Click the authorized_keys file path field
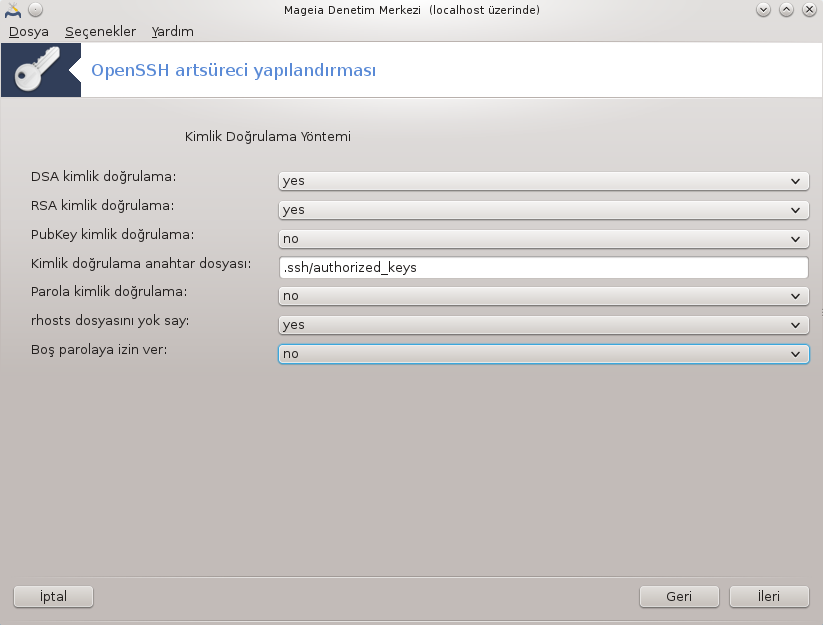The width and height of the screenshot is (823, 625). tap(543, 267)
